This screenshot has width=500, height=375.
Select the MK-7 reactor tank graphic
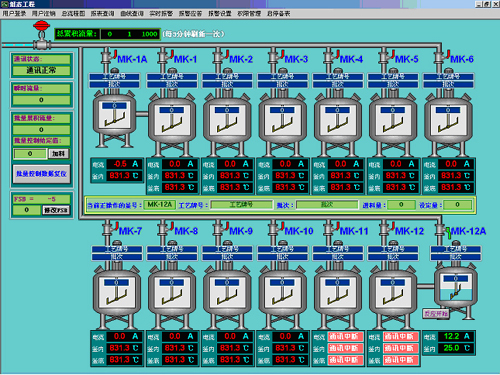point(117,296)
